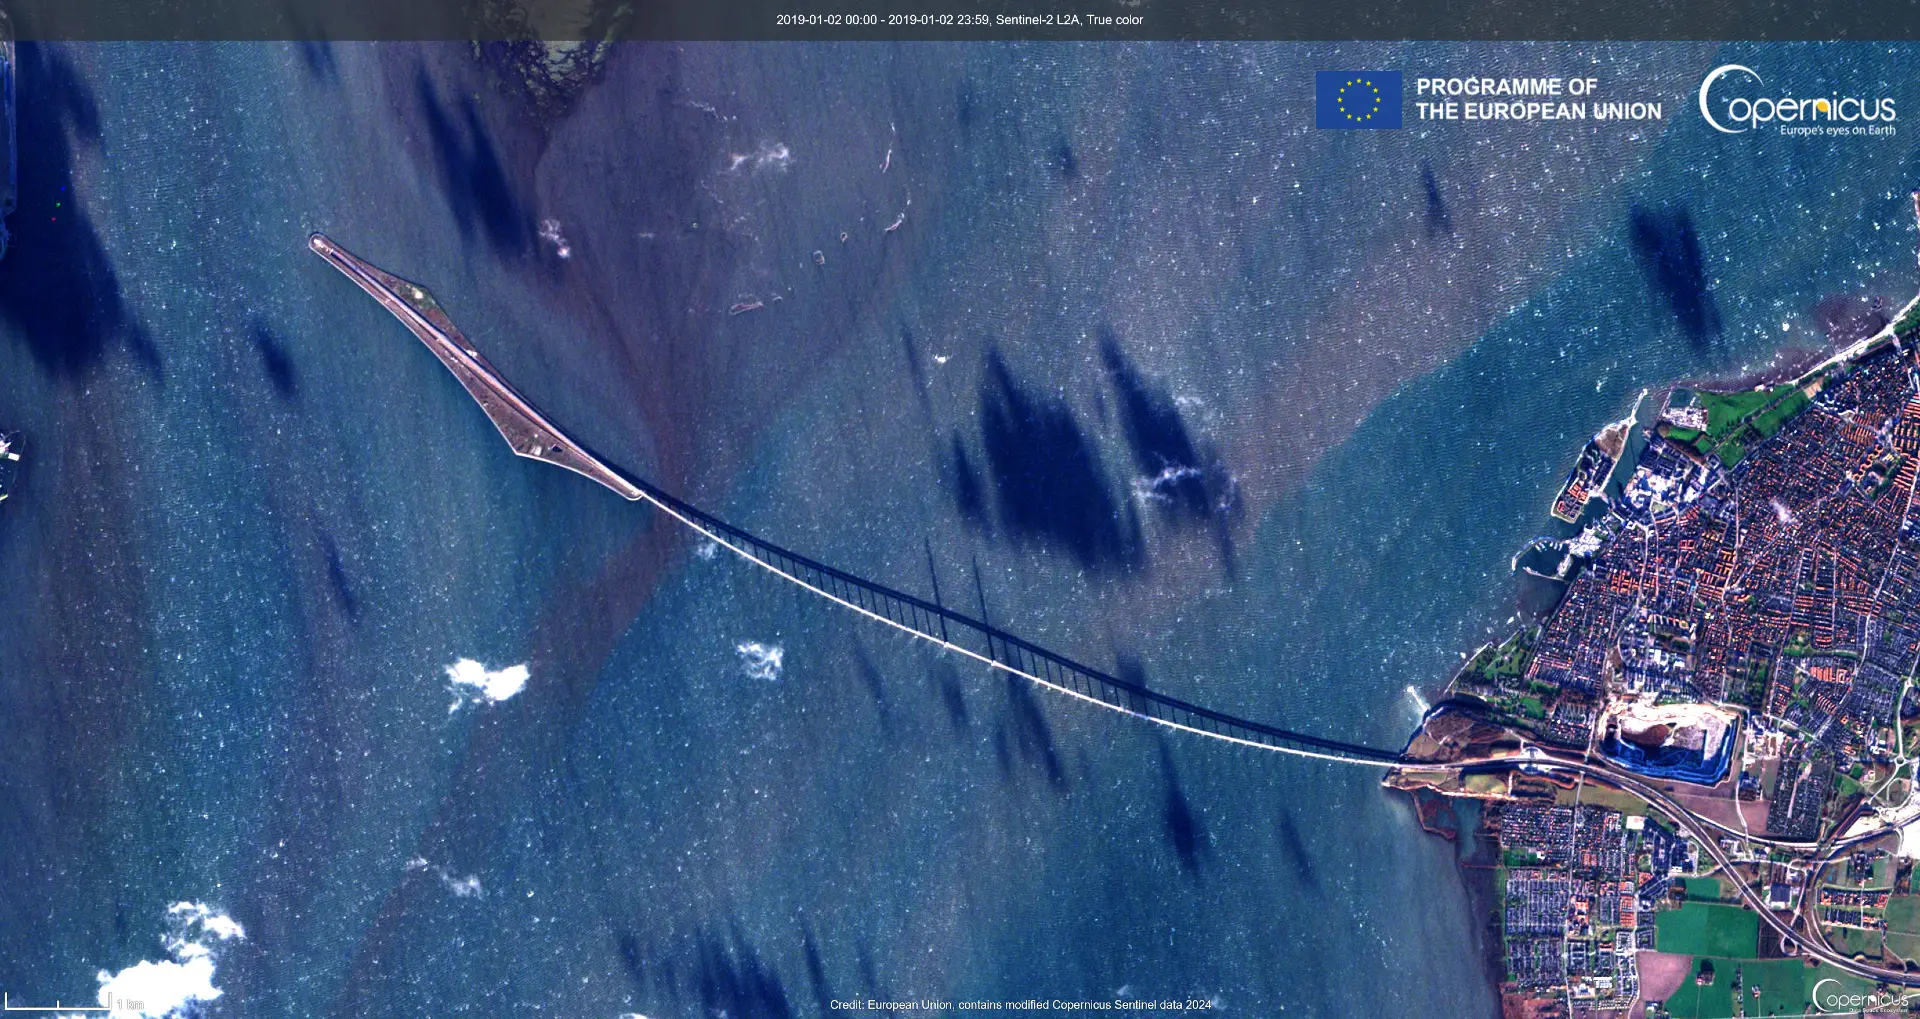Click the 'Programme of the European Union' text
Image resolution: width=1920 pixels, height=1019 pixels.
1538,100
